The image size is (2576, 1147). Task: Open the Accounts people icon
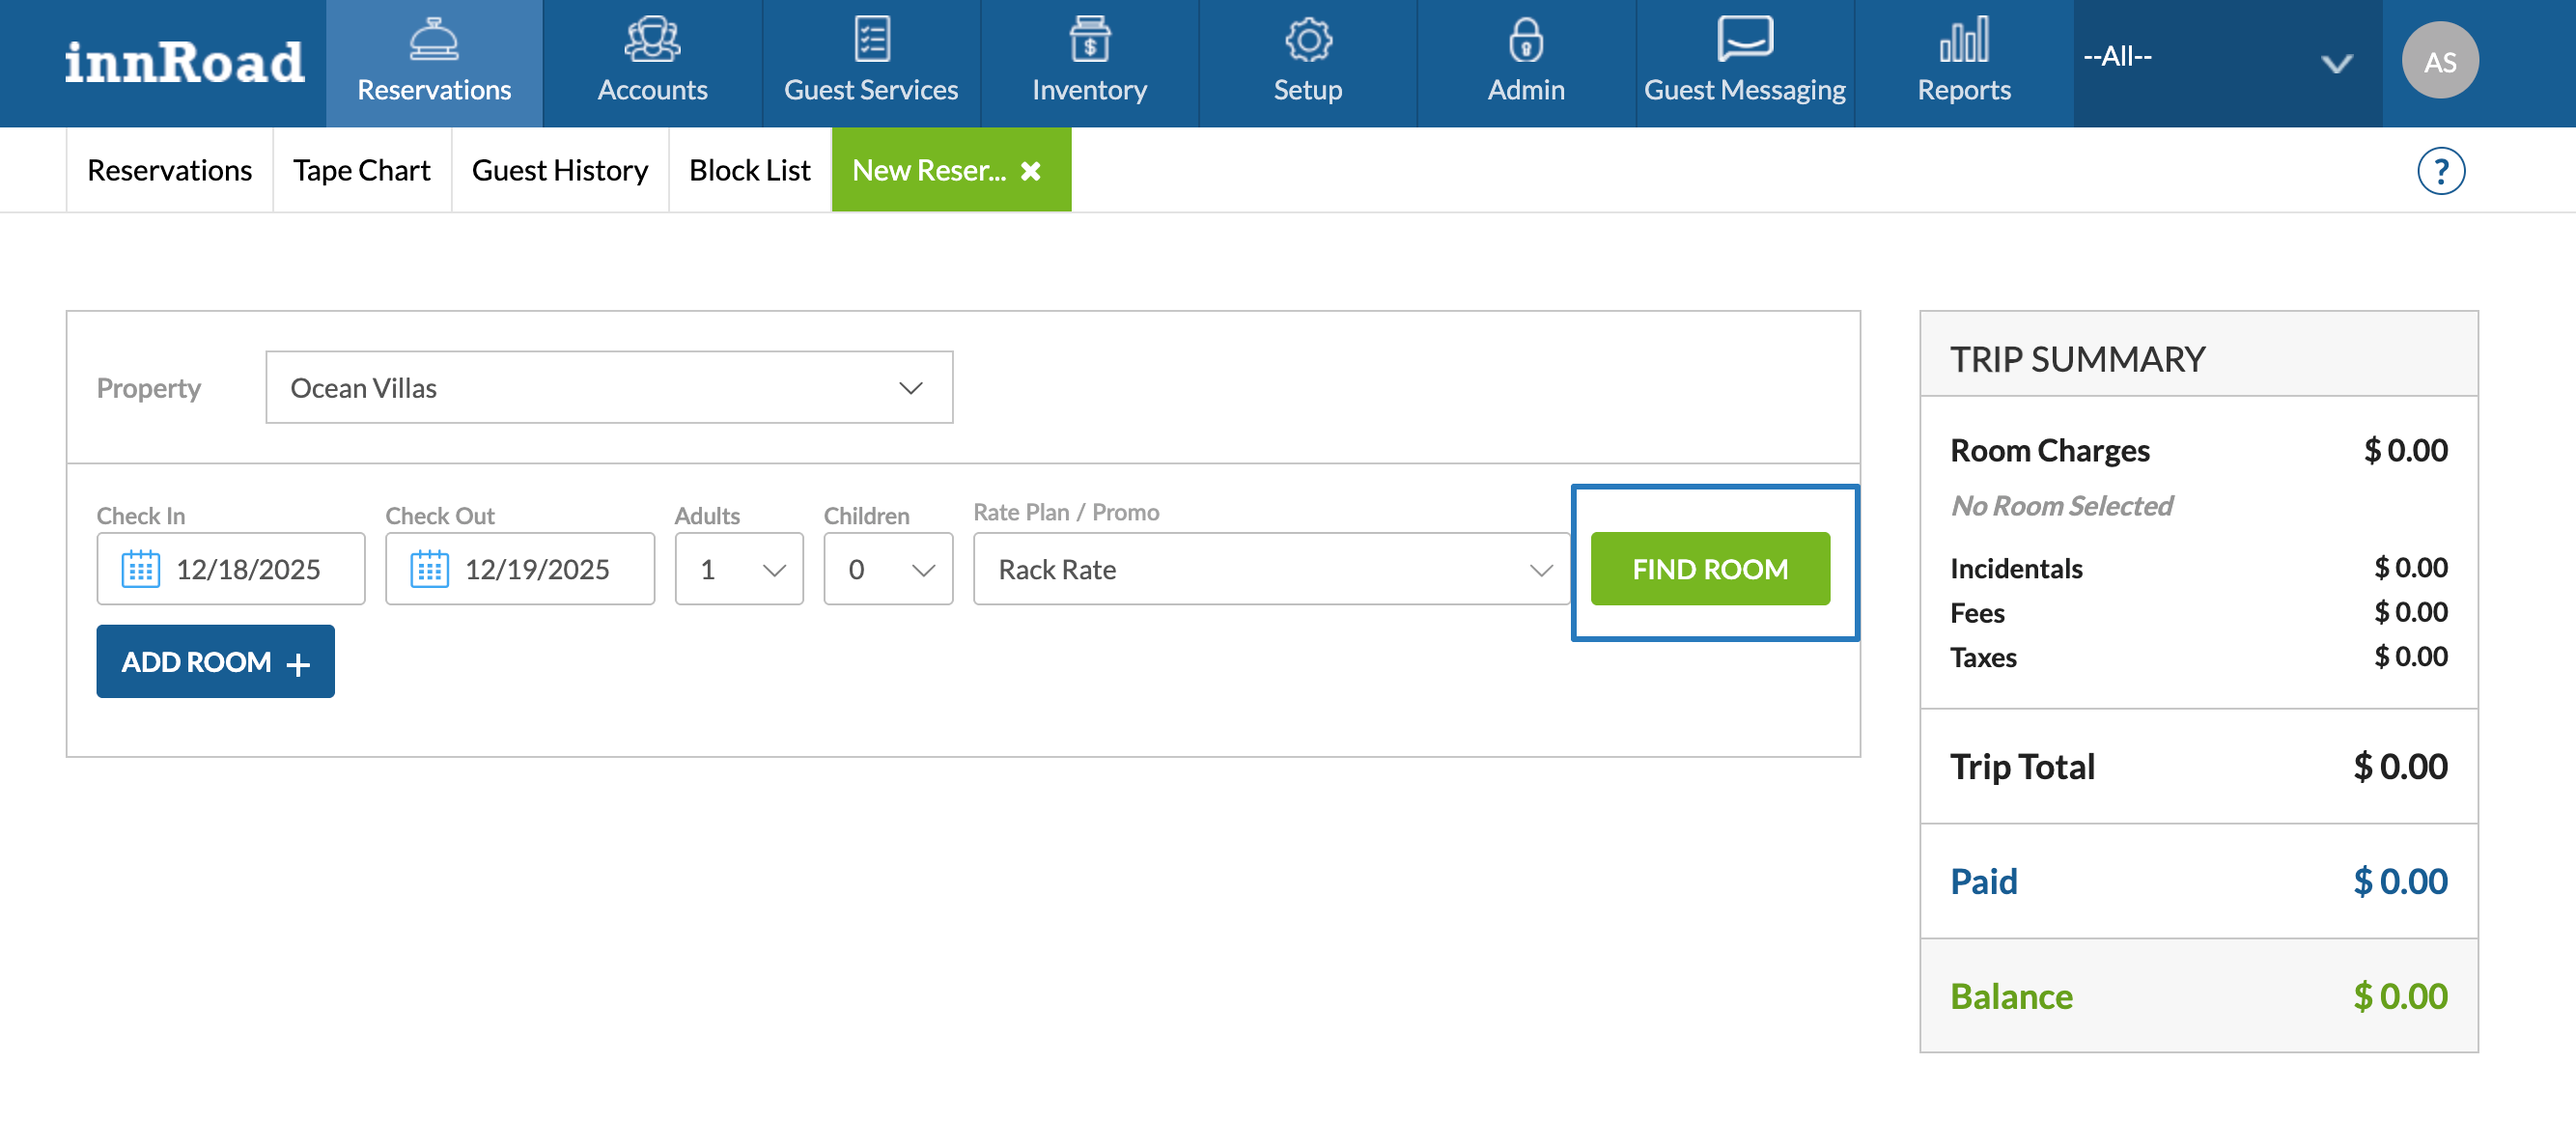click(x=652, y=40)
